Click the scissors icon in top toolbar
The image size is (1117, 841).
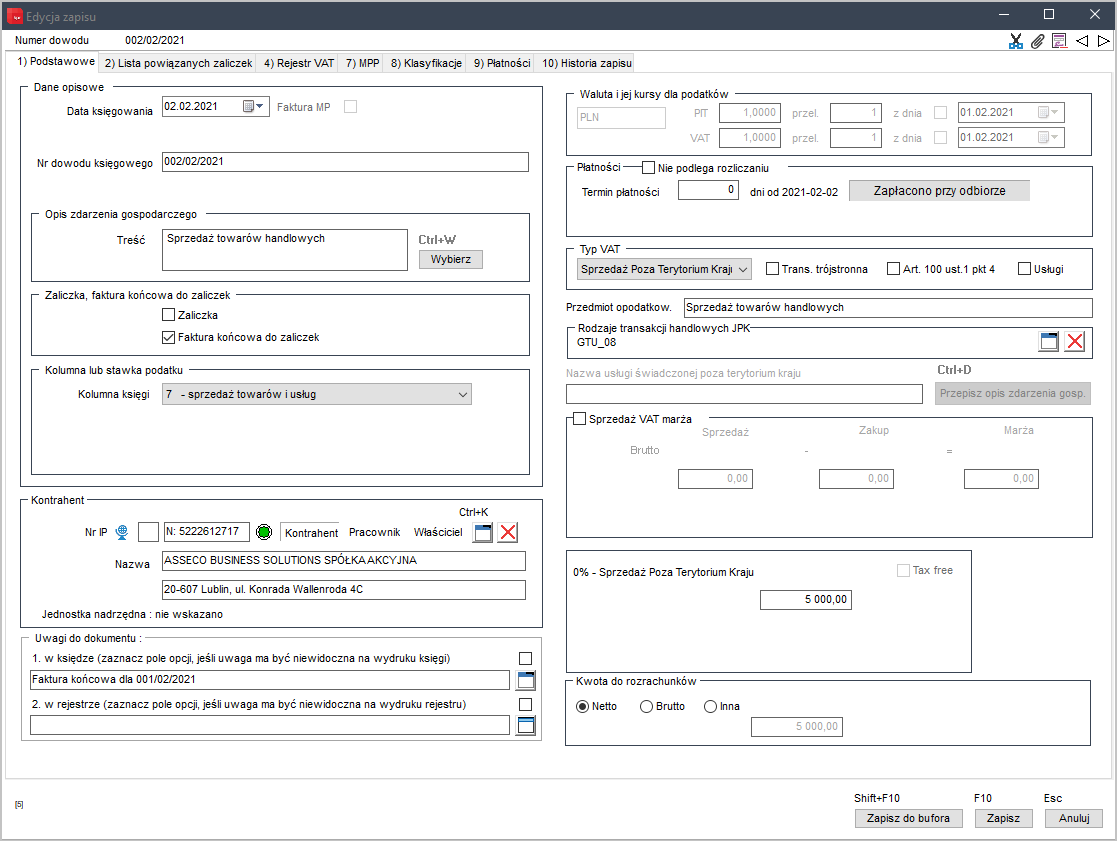tap(1016, 41)
